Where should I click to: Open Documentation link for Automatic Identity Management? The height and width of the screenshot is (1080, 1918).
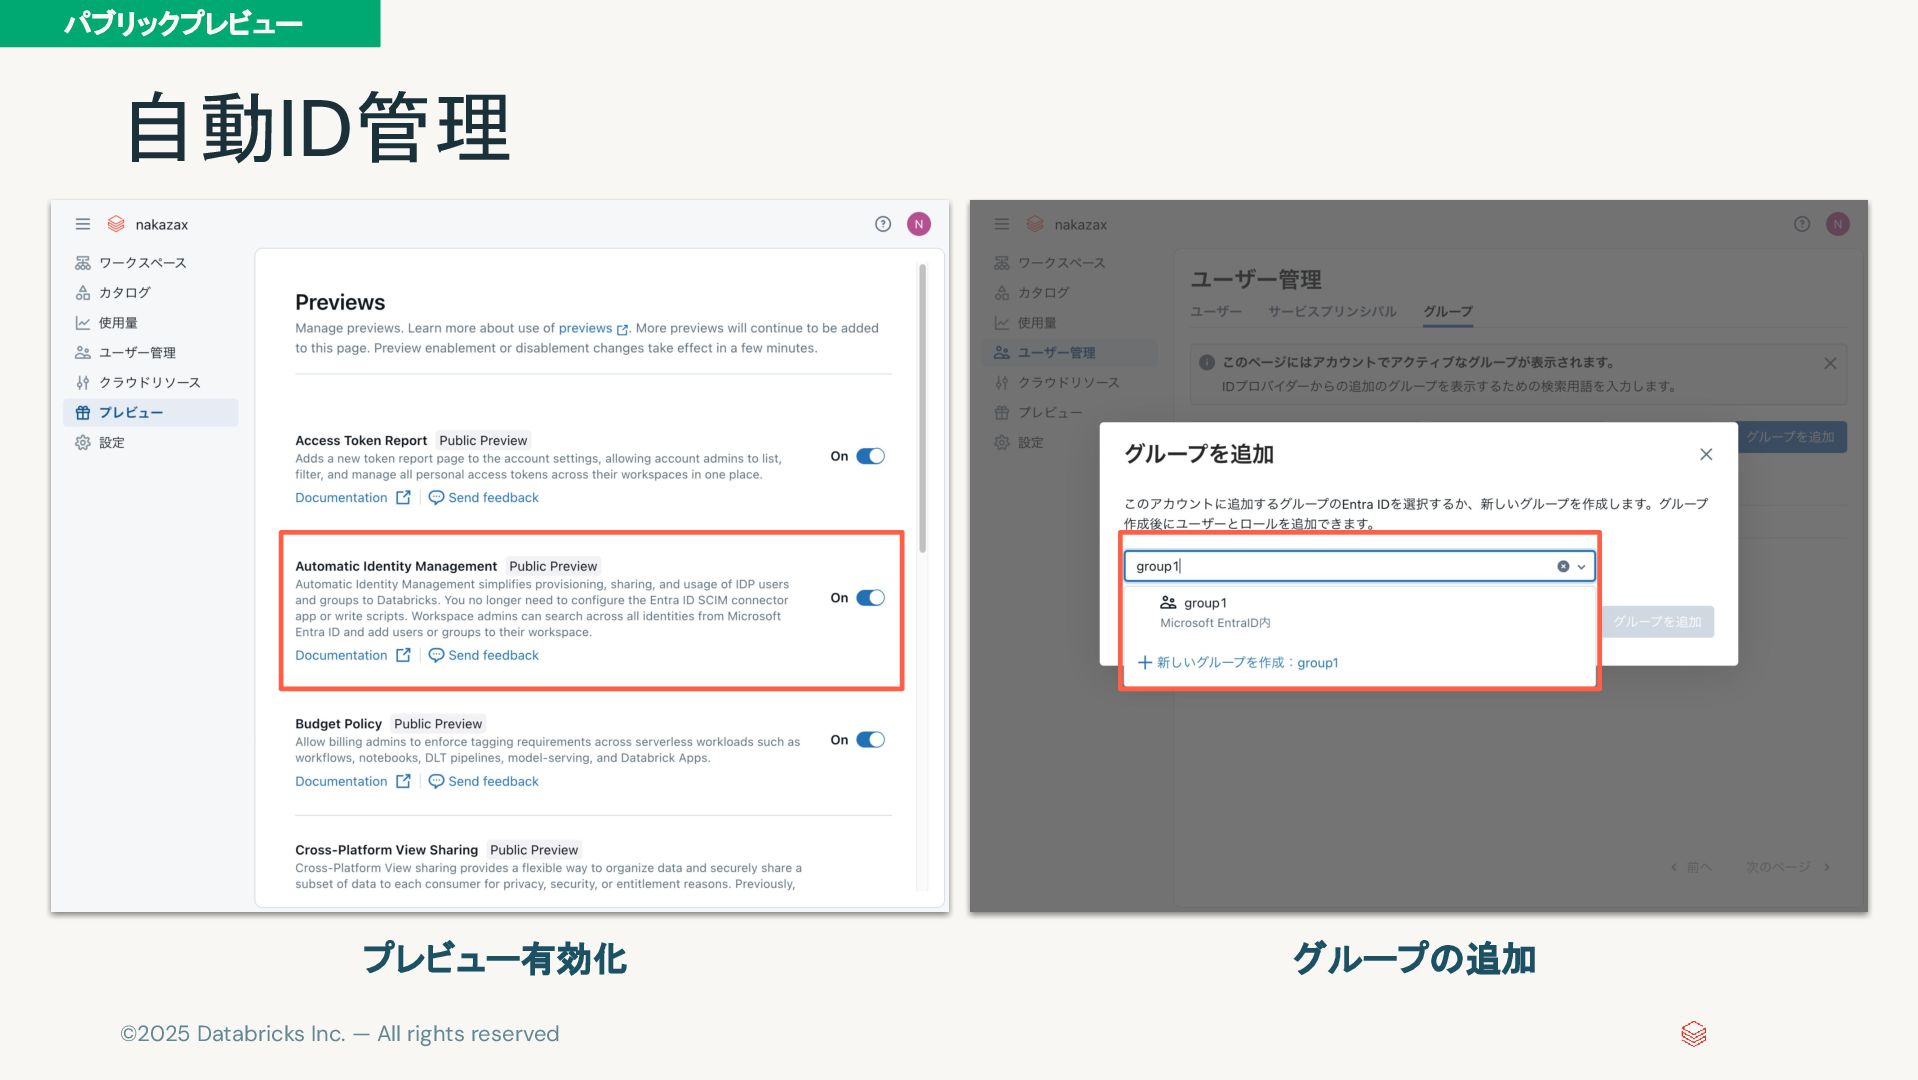pos(341,656)
